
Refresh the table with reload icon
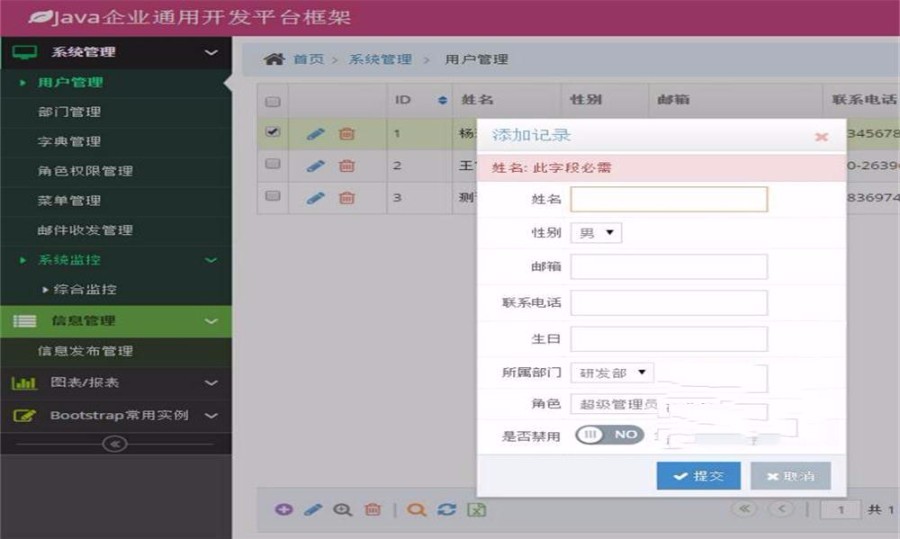[447, 509]
